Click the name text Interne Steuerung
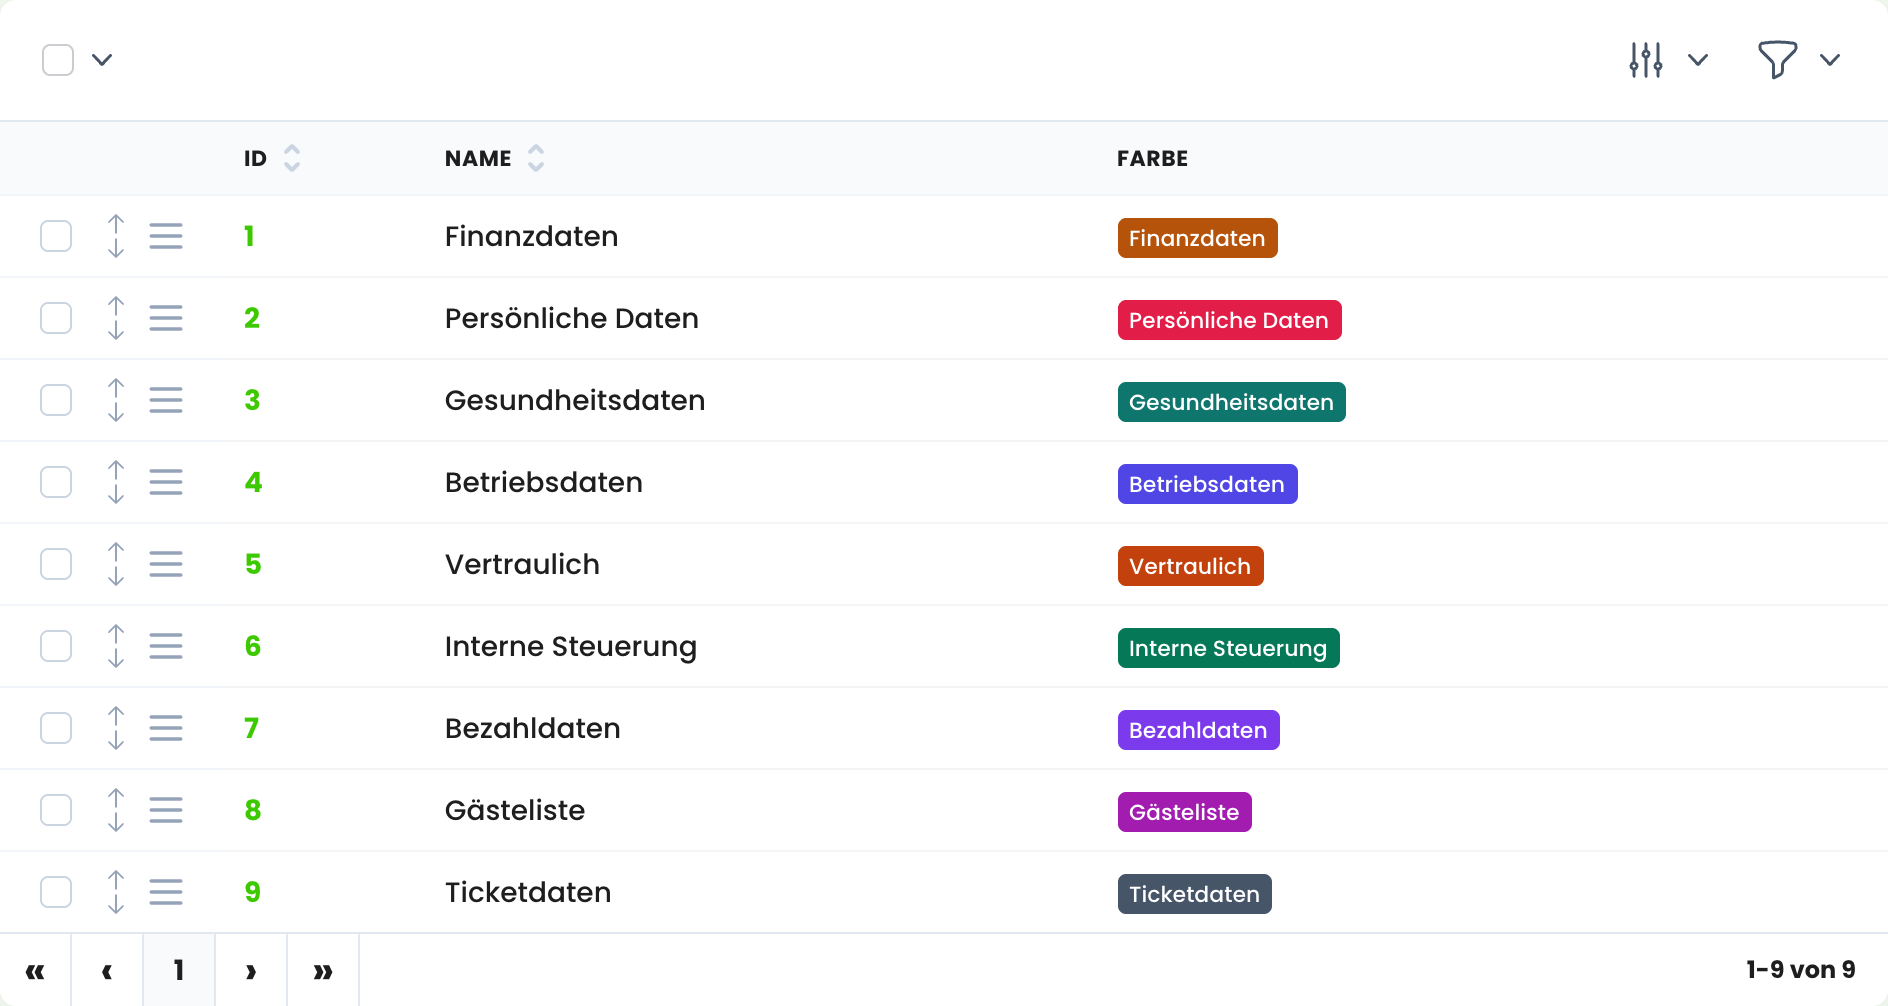This screenshot has width=1888, height=1006. [571, 647]
